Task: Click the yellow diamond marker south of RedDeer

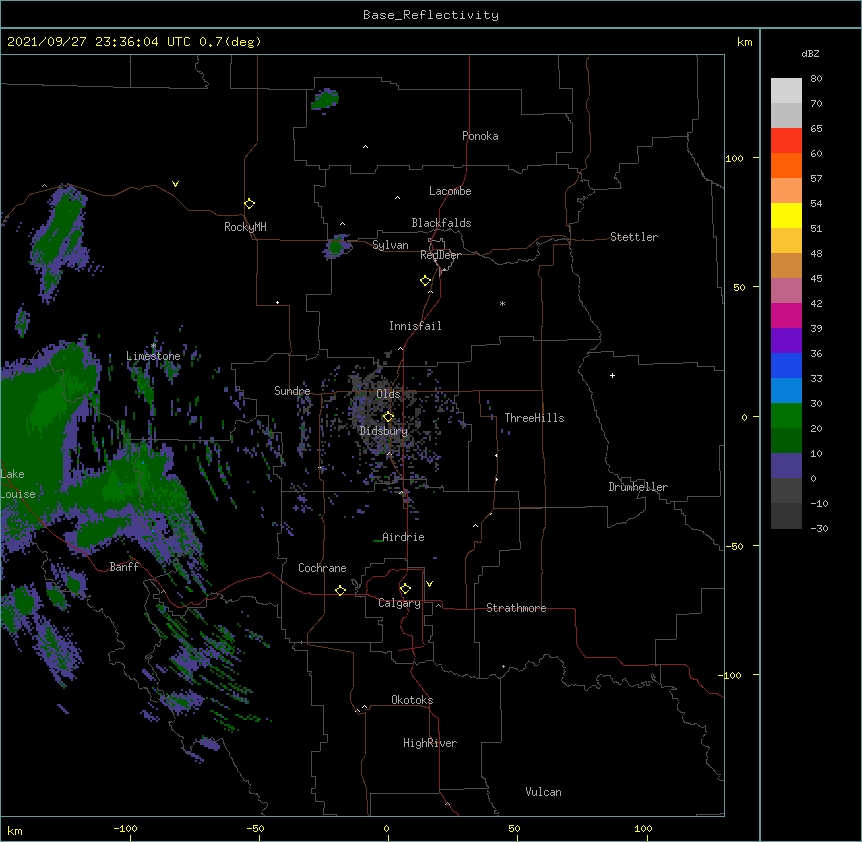Action: (x=426, y=281)
